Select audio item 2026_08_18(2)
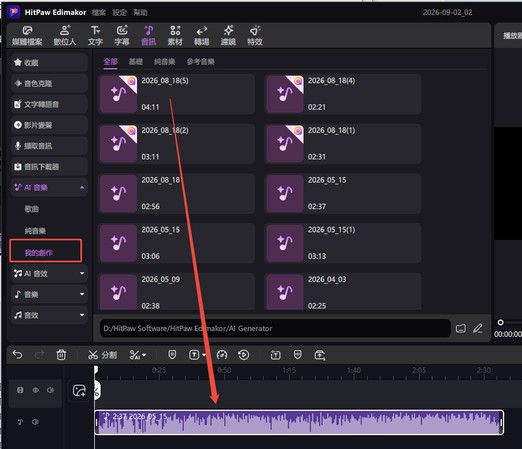This screenshot has width=522, height=449. tap(177, 144)
